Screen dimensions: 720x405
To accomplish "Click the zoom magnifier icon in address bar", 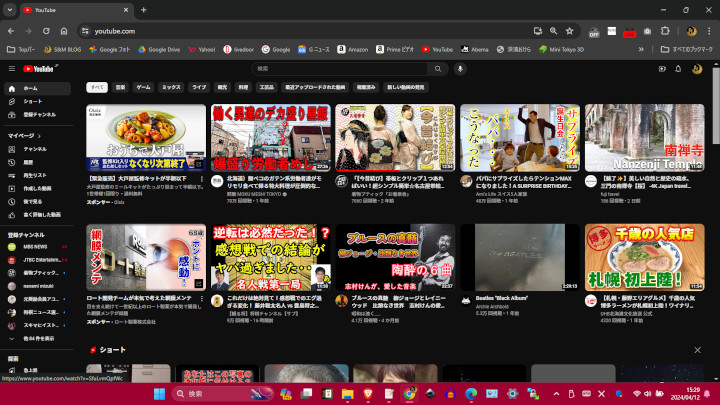I will [x=553, y=31].
